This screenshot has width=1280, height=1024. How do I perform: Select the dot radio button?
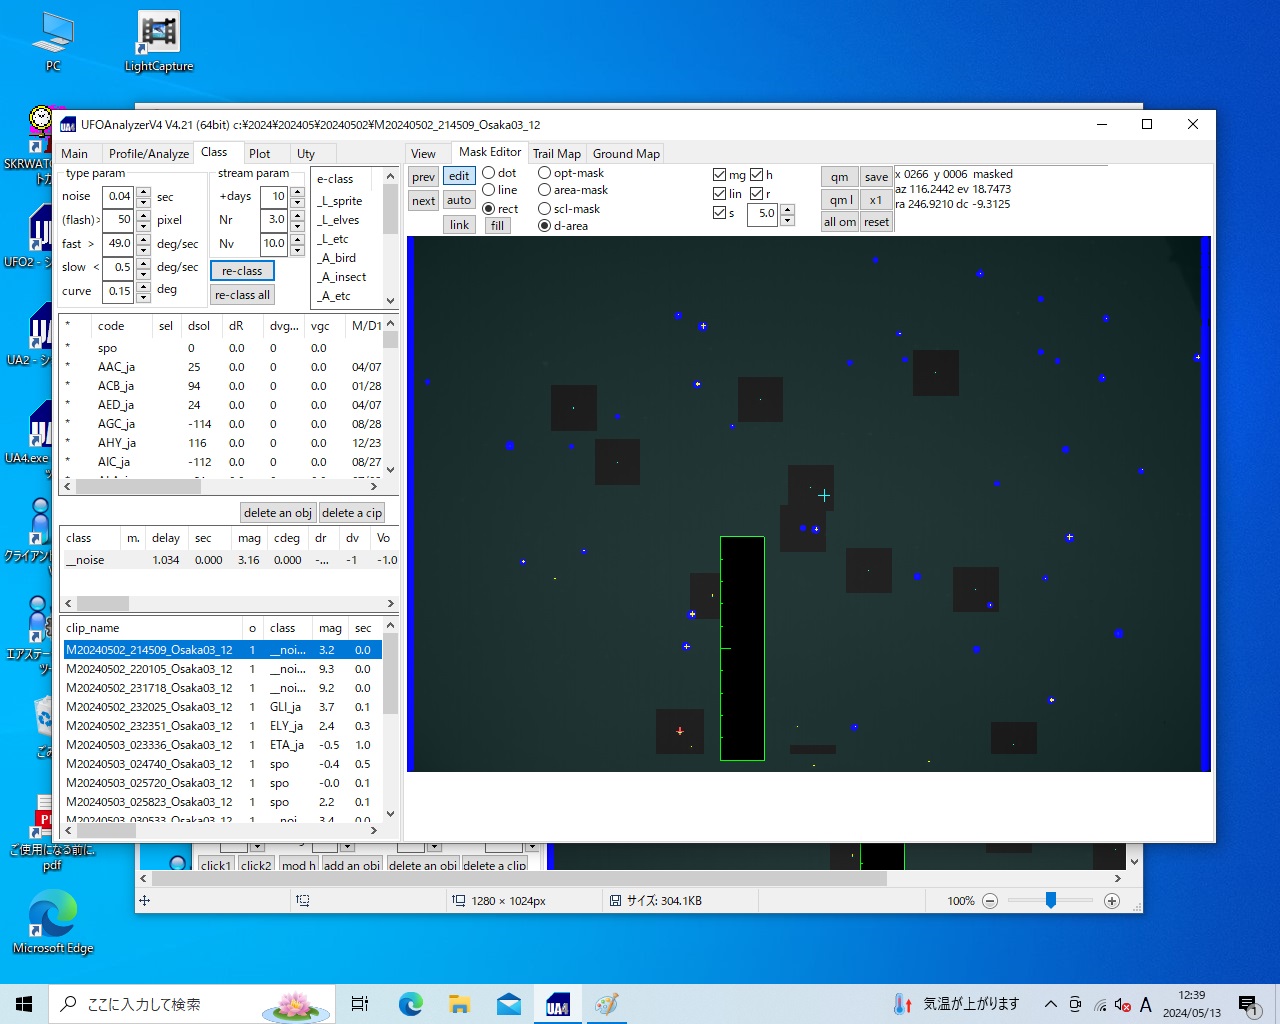(489, 173)
